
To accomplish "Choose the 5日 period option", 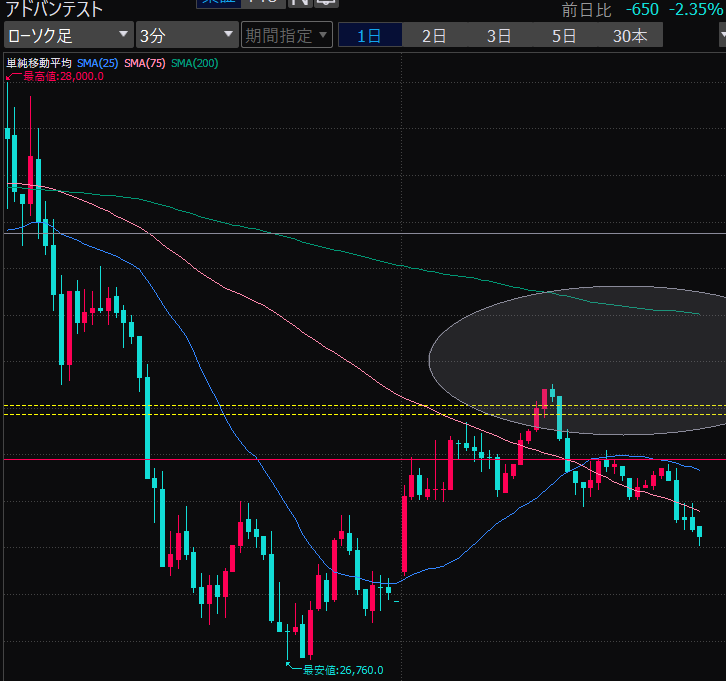I will [564, 36].
